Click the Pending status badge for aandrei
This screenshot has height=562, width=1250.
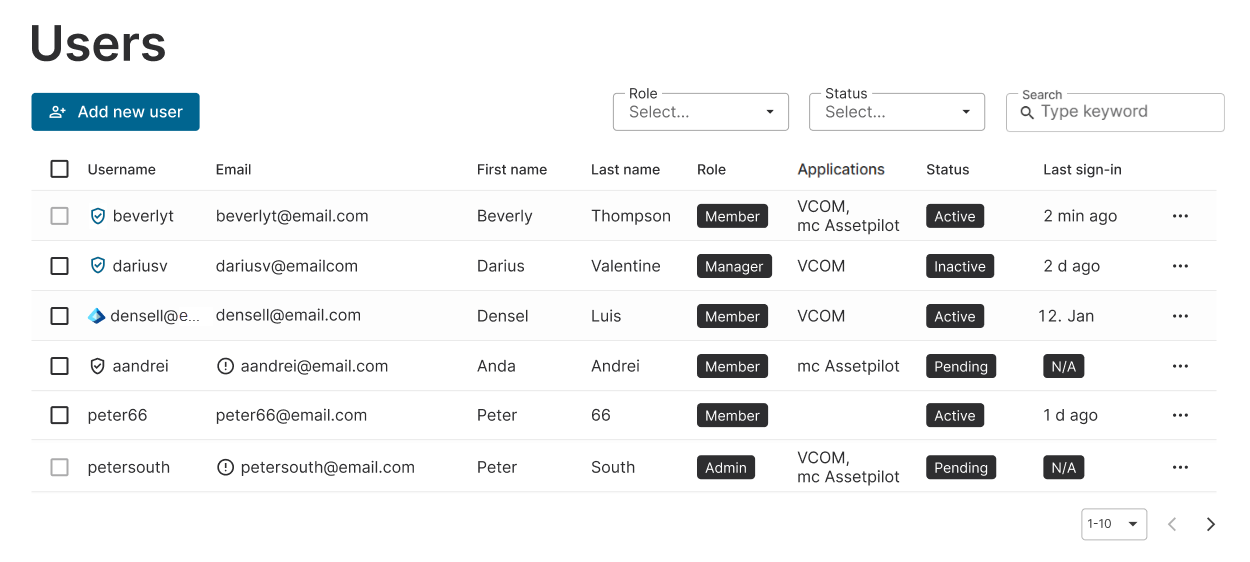(x=960, y=366)
